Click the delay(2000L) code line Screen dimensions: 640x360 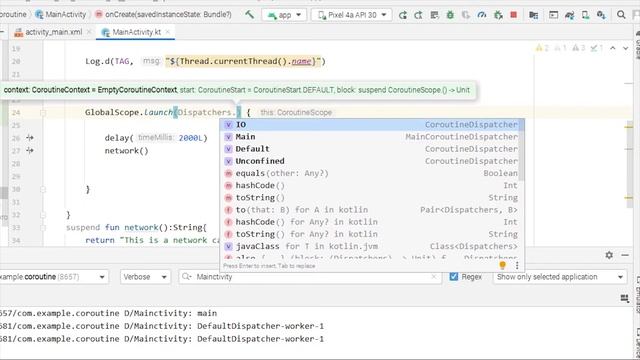(156, 138)
